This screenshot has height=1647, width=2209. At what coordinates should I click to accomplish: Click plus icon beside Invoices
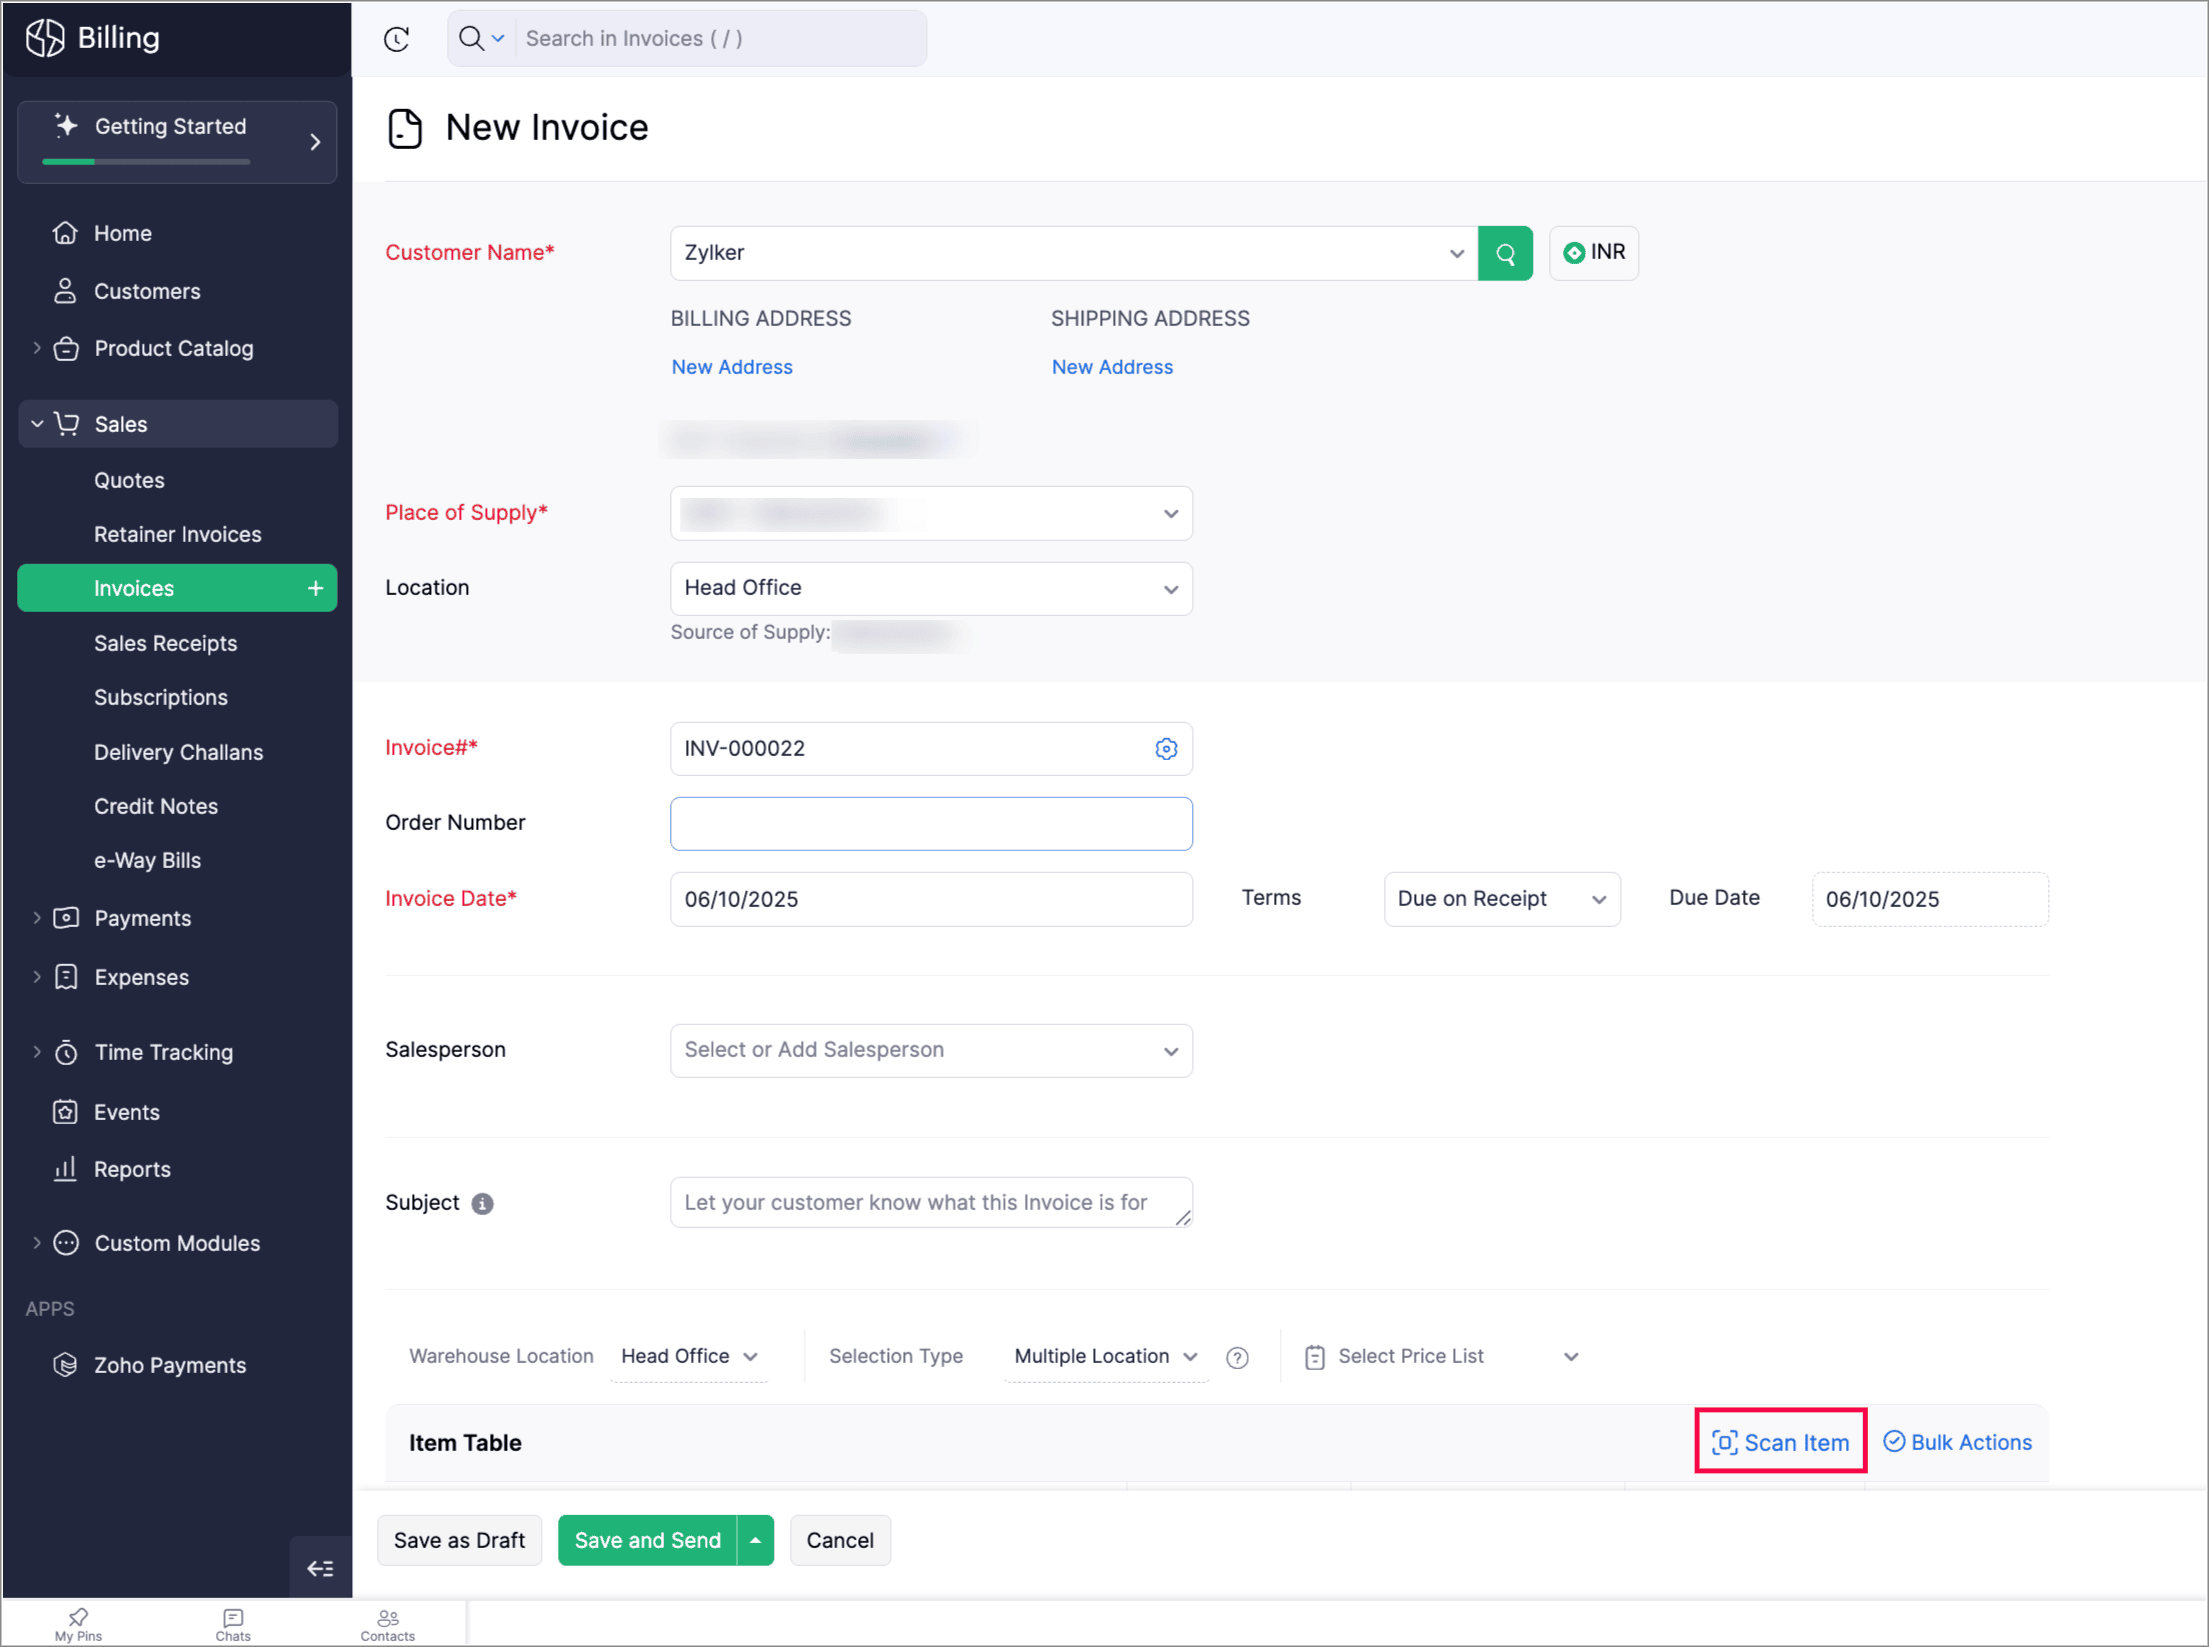click(x=316, y=589)
